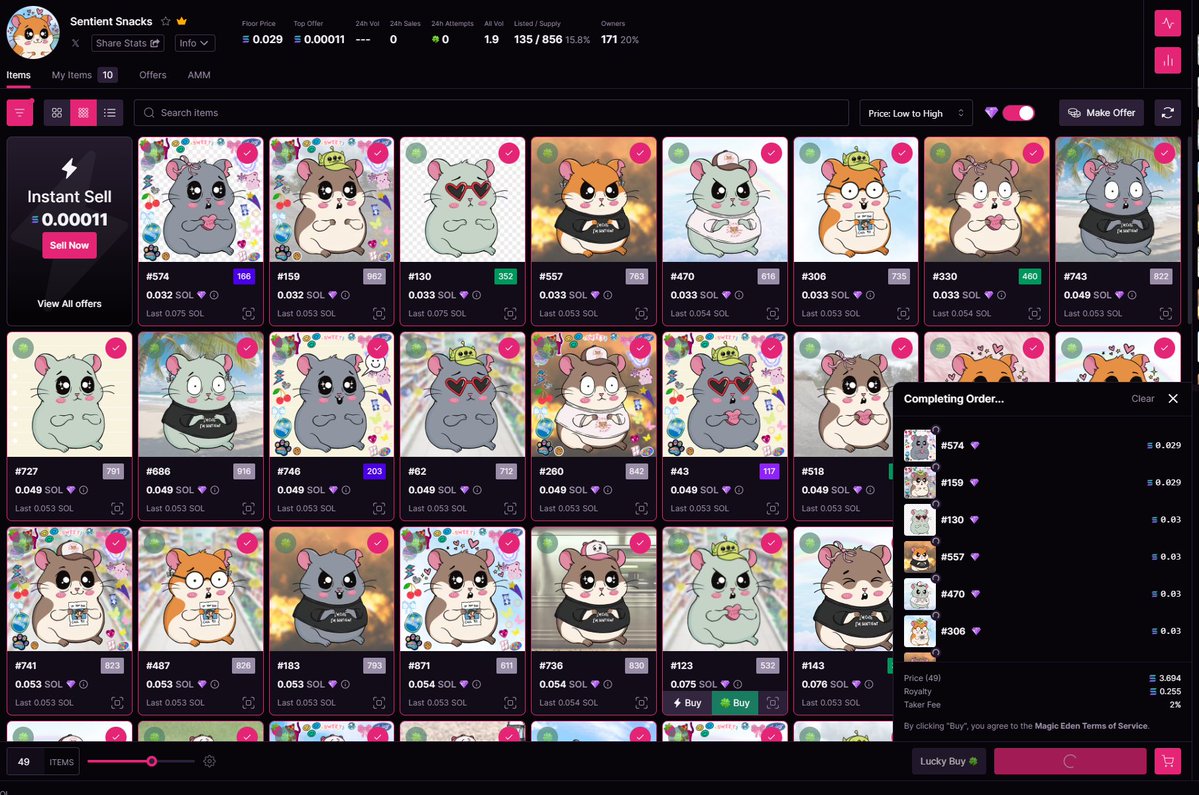Click the info icon on #574
The image size is (1199, 795).
(x=214, y=295)
